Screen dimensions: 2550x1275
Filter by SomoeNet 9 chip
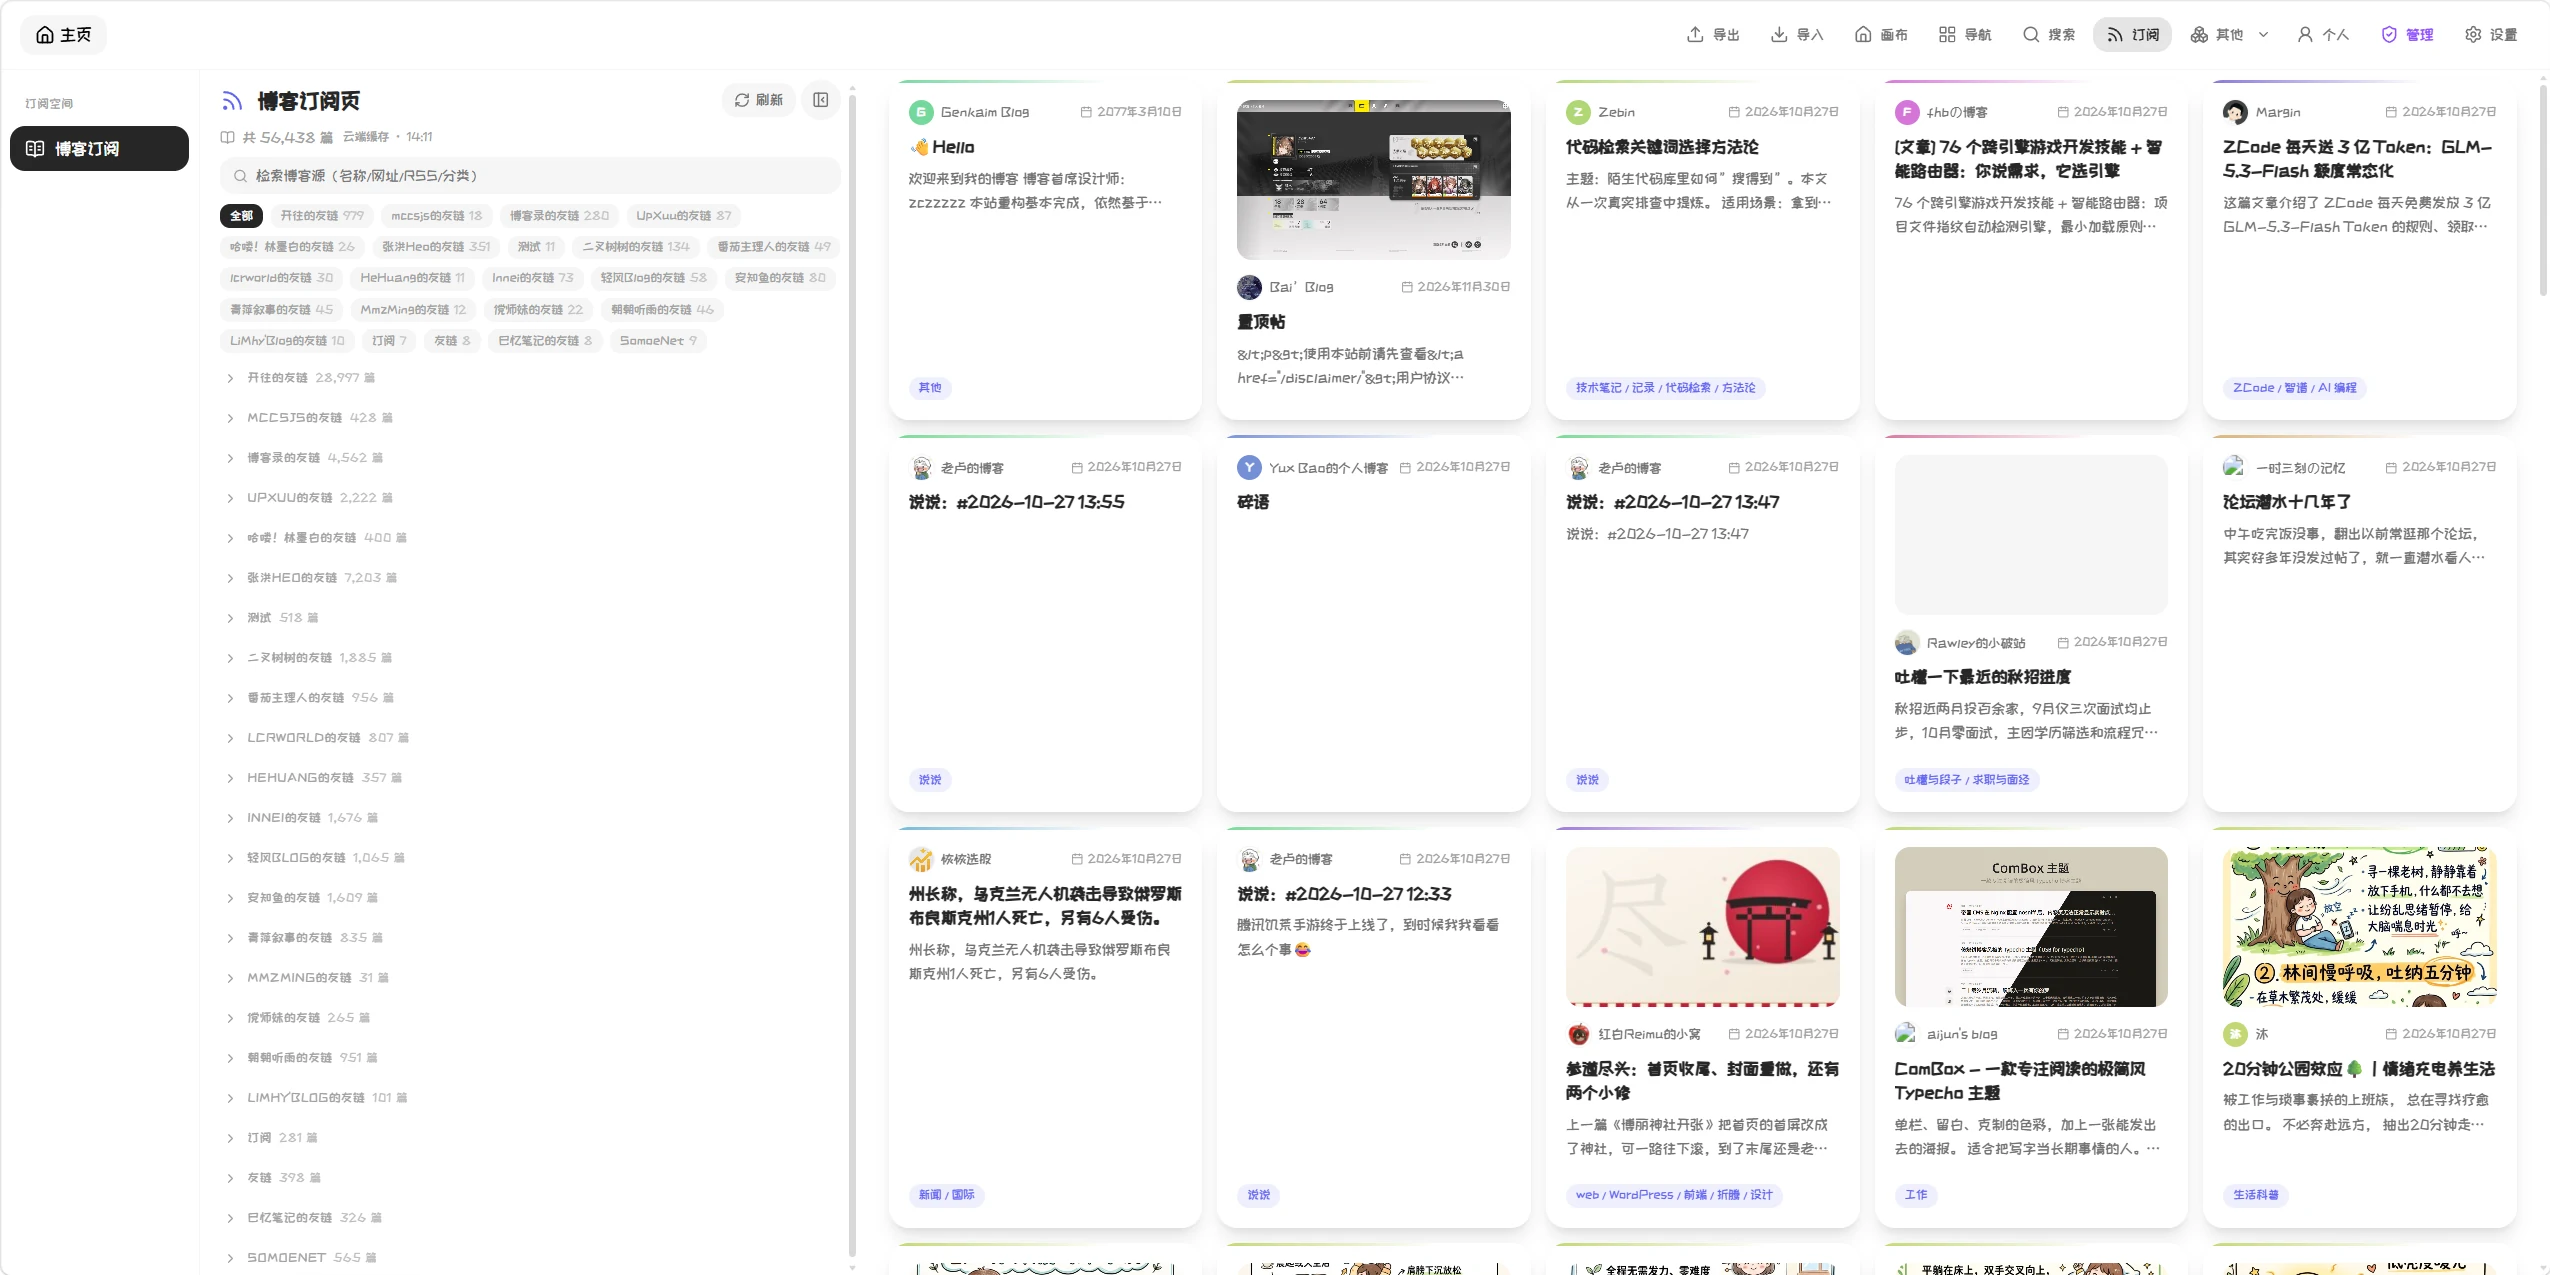tap(658, 340)
